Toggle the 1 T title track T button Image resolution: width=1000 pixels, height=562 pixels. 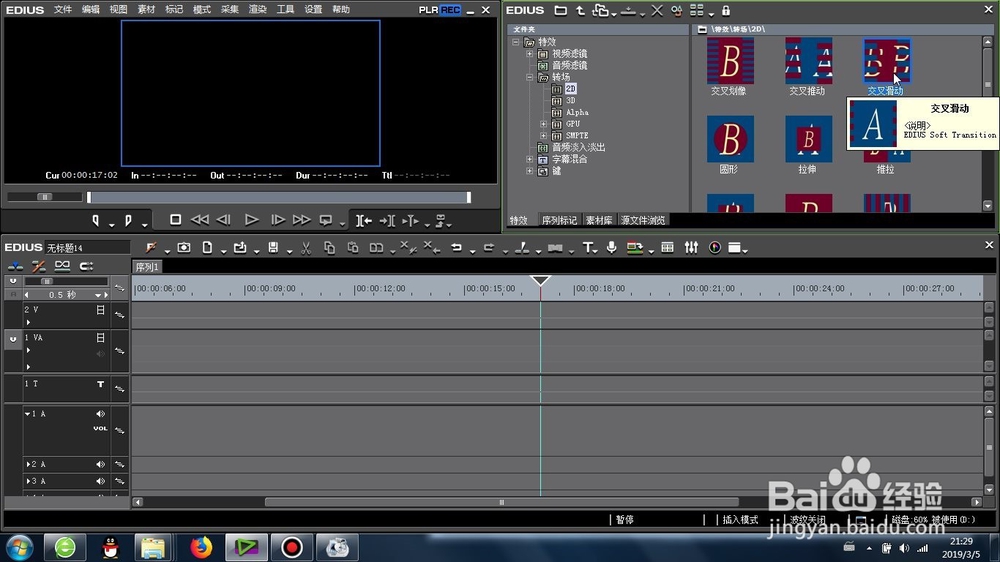100,384
